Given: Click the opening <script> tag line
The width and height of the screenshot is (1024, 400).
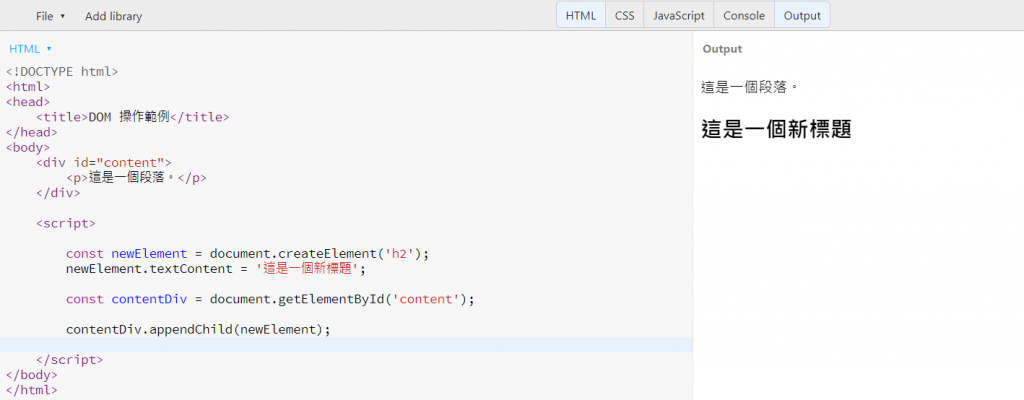Looking at the screenshot, I should (x=66, y=224).
